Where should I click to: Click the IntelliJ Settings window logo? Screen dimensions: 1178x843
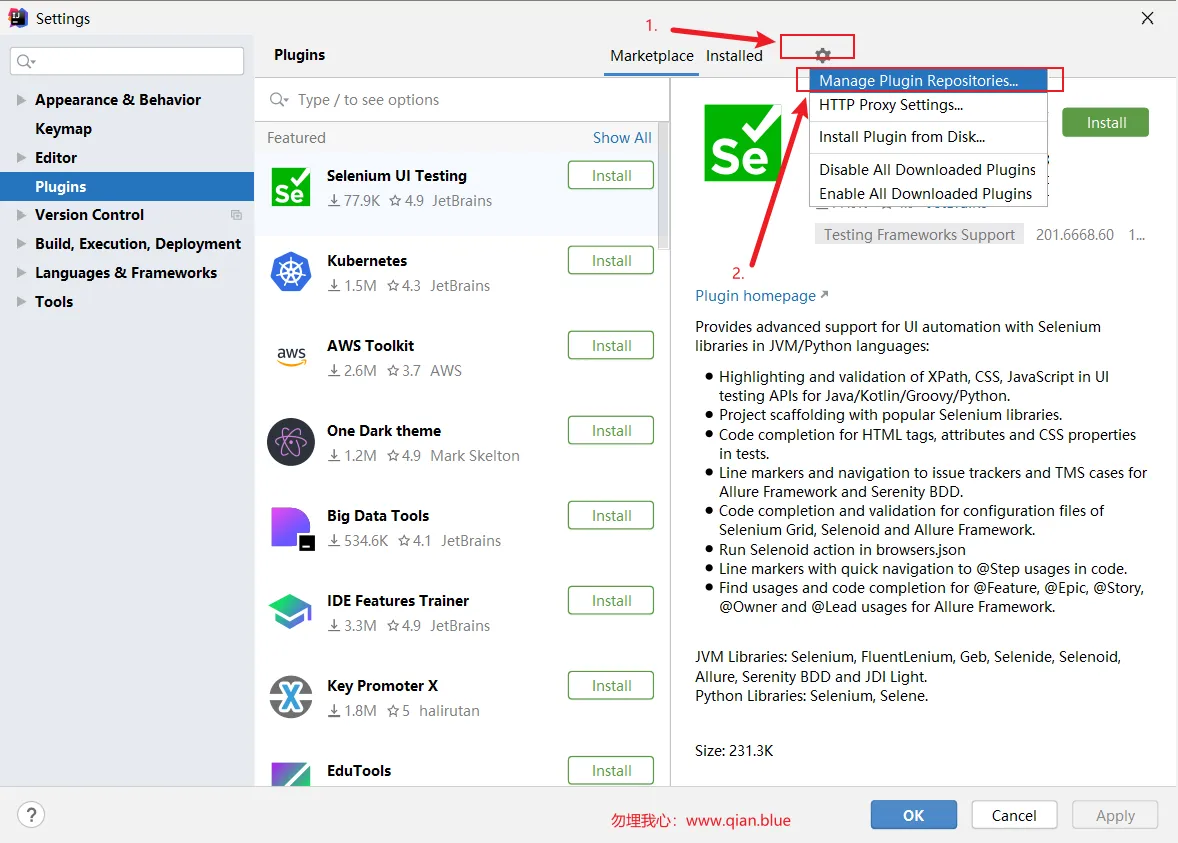coord(18,18)
